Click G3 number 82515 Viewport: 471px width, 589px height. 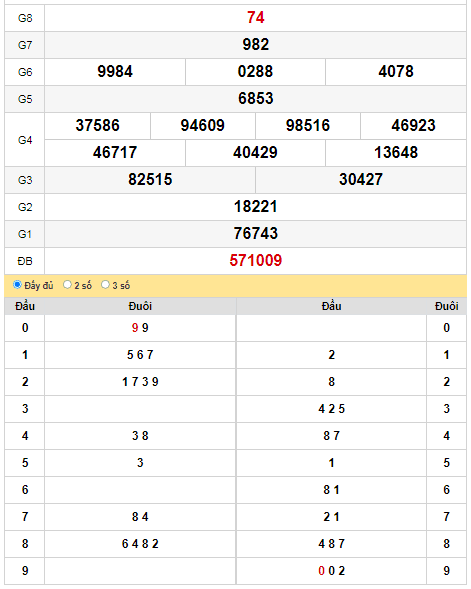point(150,180)
